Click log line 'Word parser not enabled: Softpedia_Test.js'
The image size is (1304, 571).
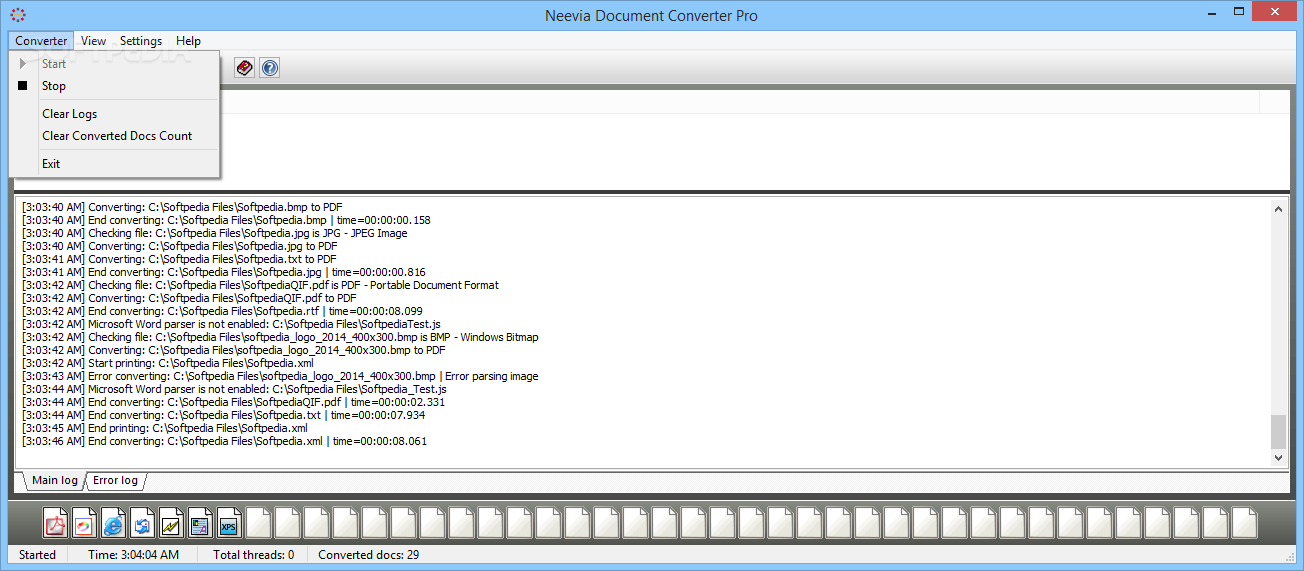pos(234,389)
